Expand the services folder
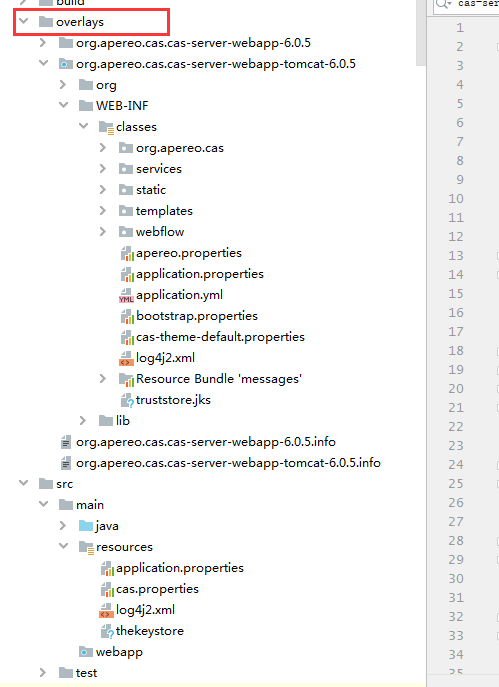The height and width of the screenshot is (687, 499). pyautogui.click(x=103, y=168)
